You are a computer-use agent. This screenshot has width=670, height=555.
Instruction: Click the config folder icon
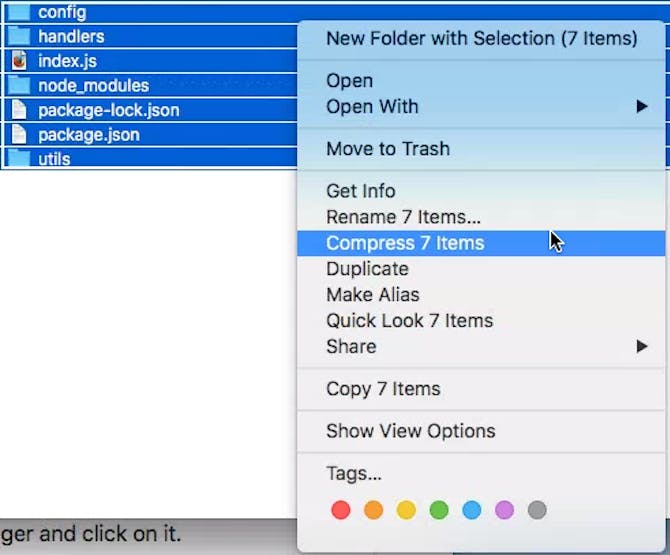pyautogui.click(x=19, y=12)
